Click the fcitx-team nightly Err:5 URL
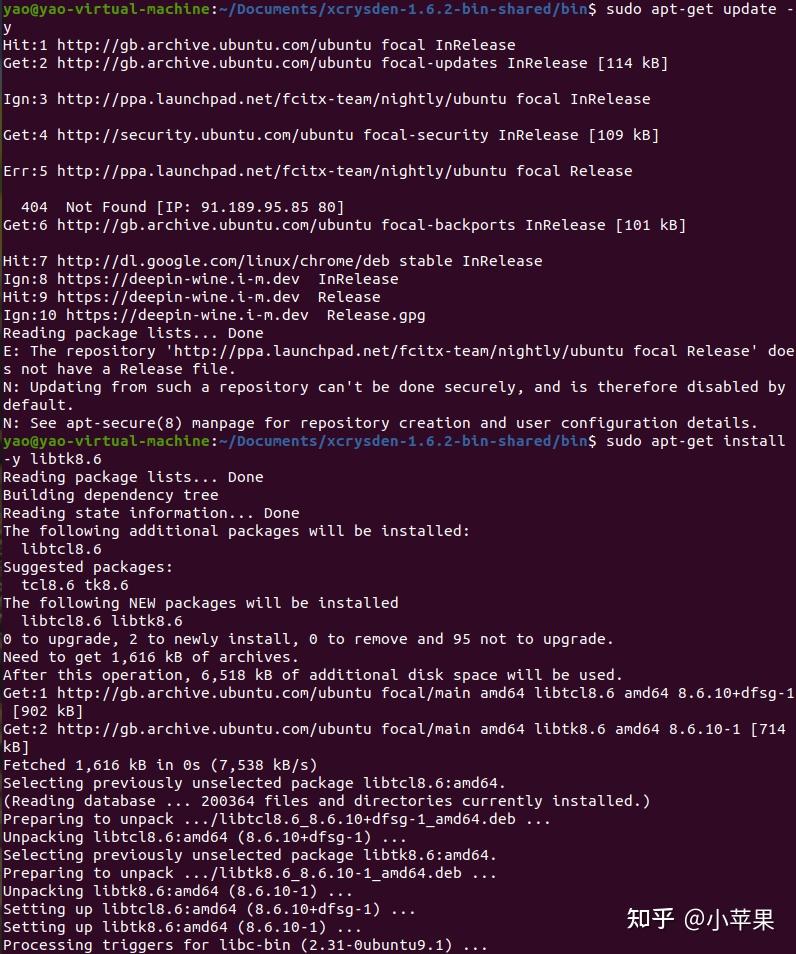 [281, 171]
